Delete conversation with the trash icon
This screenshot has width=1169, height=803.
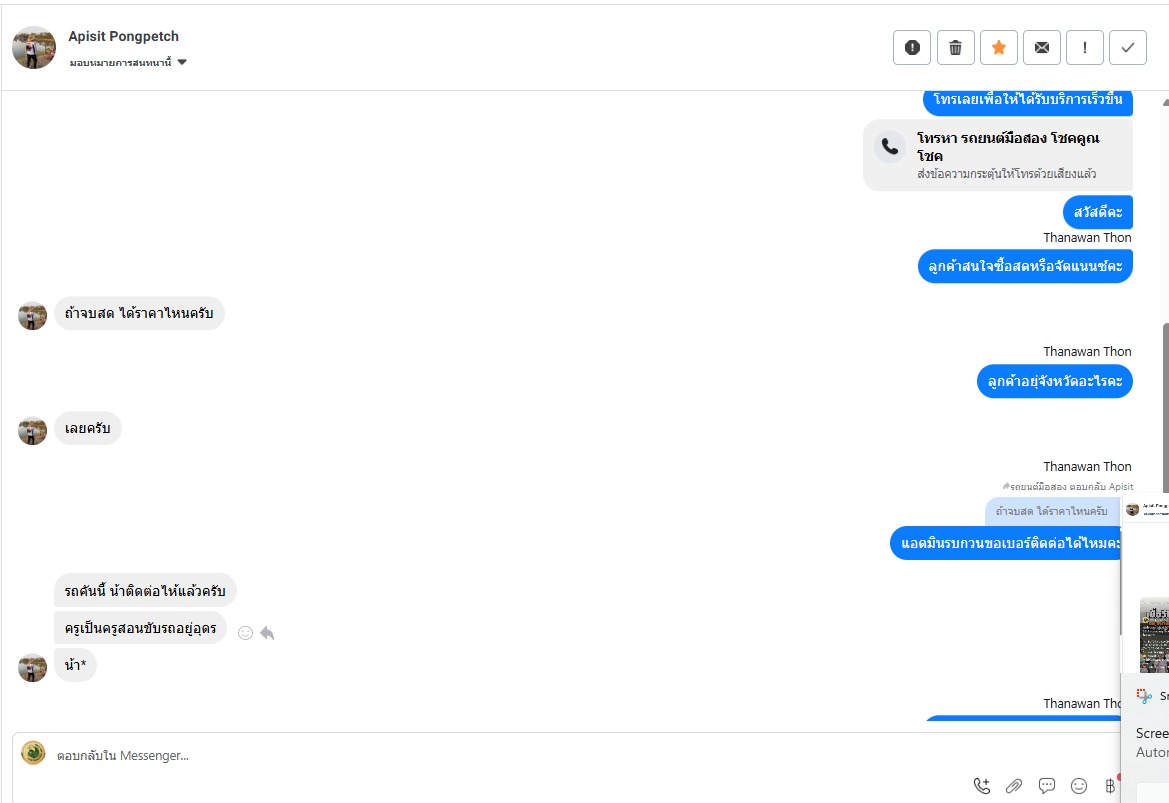click(955, 47)
